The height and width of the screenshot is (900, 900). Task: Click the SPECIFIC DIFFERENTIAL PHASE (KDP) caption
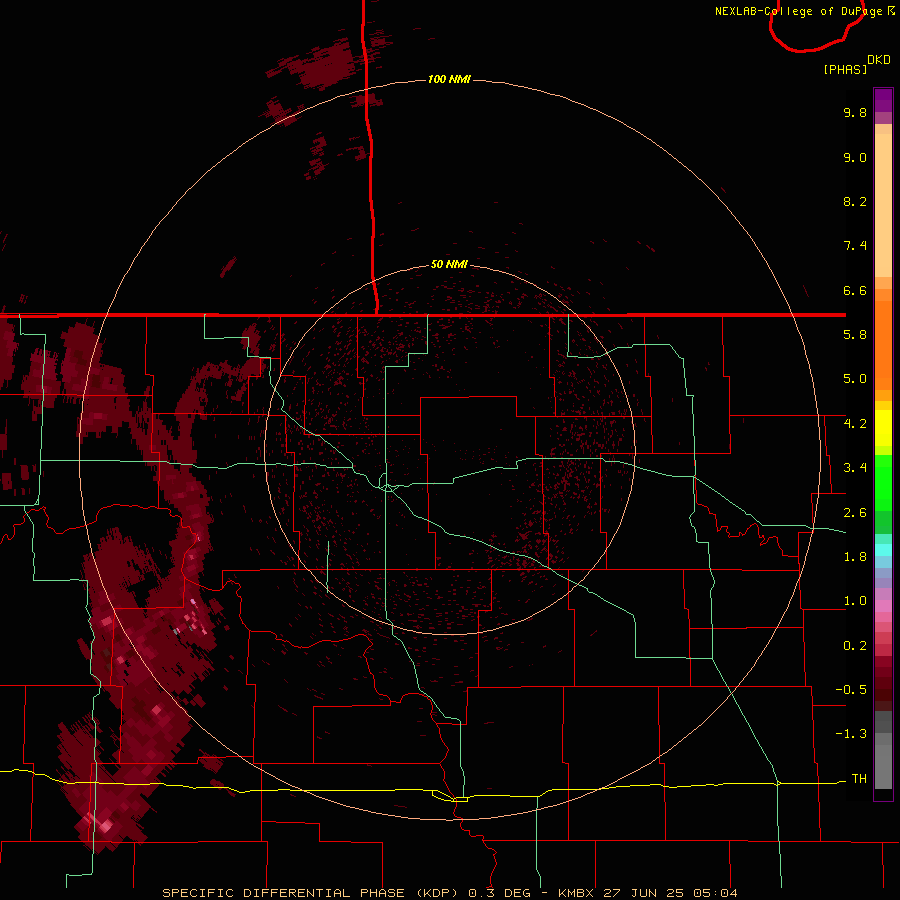(x=310, y=893)
